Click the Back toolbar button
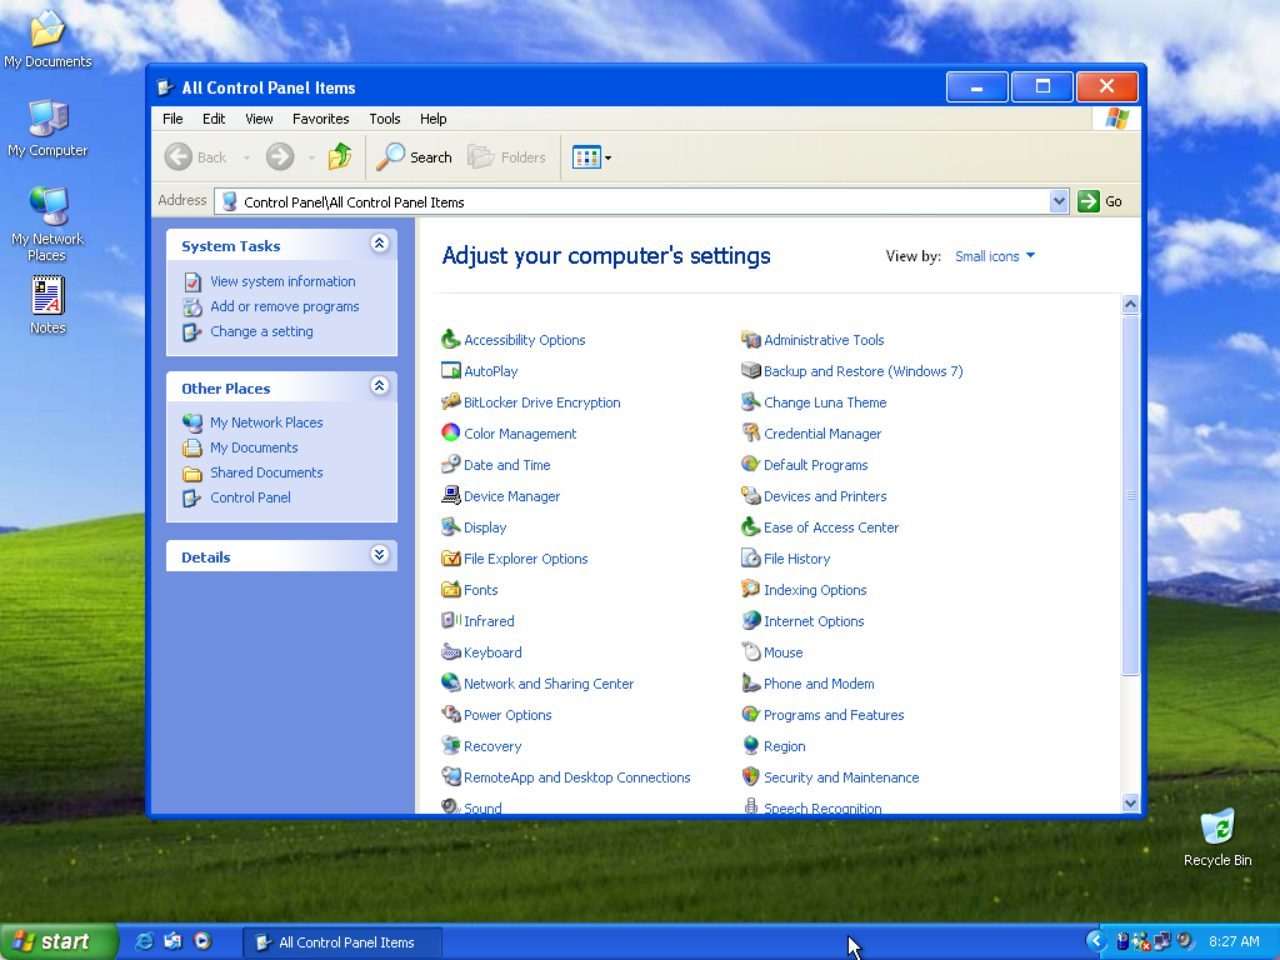Image resolution: width=1280 pixels, height=960 pixels. (x=197, y=157)
